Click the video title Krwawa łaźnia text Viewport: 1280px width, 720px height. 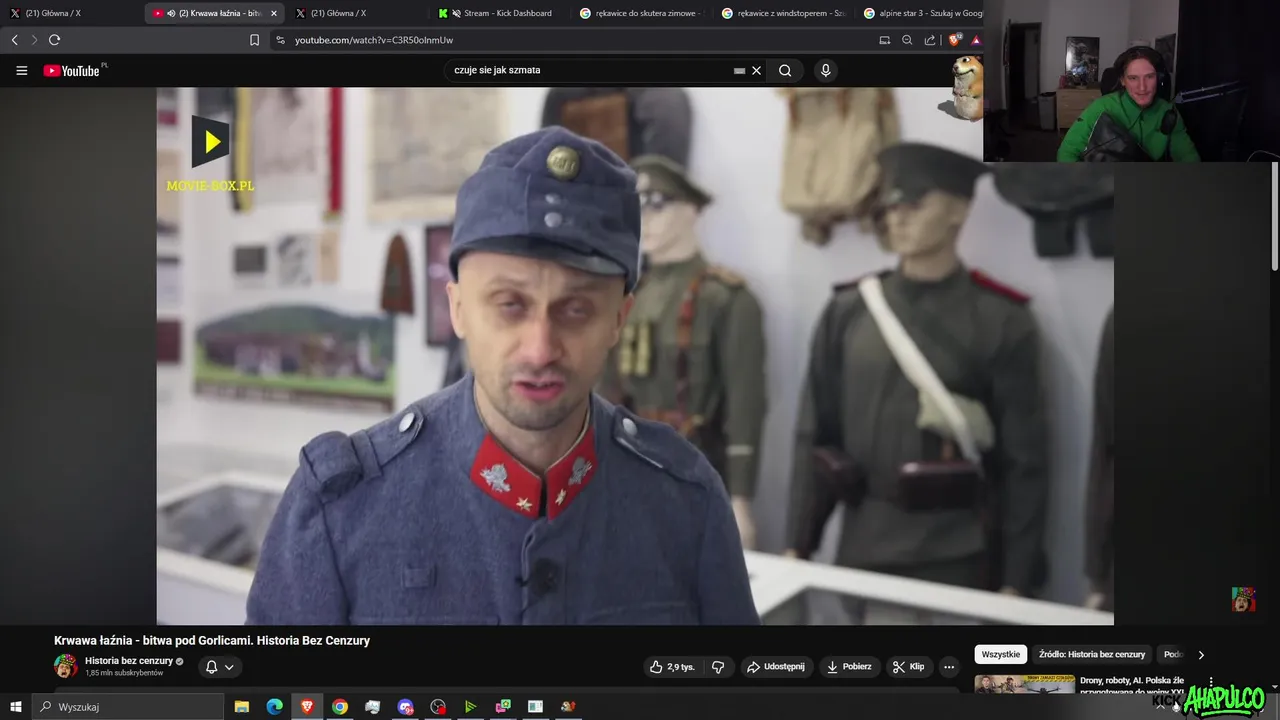[x=212, y=641]
